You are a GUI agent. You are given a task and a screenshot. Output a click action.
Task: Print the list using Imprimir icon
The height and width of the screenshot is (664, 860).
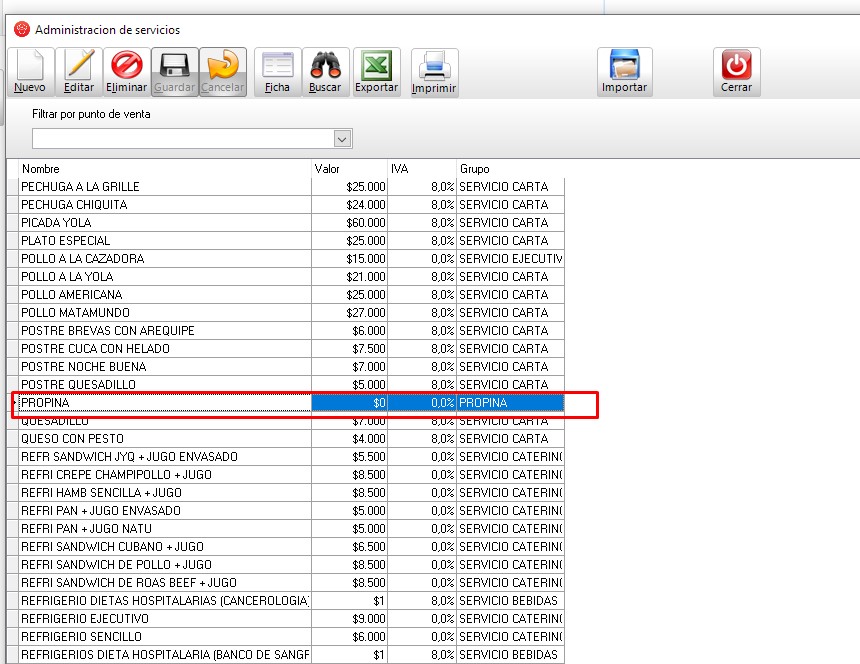(x=434, y=72)
